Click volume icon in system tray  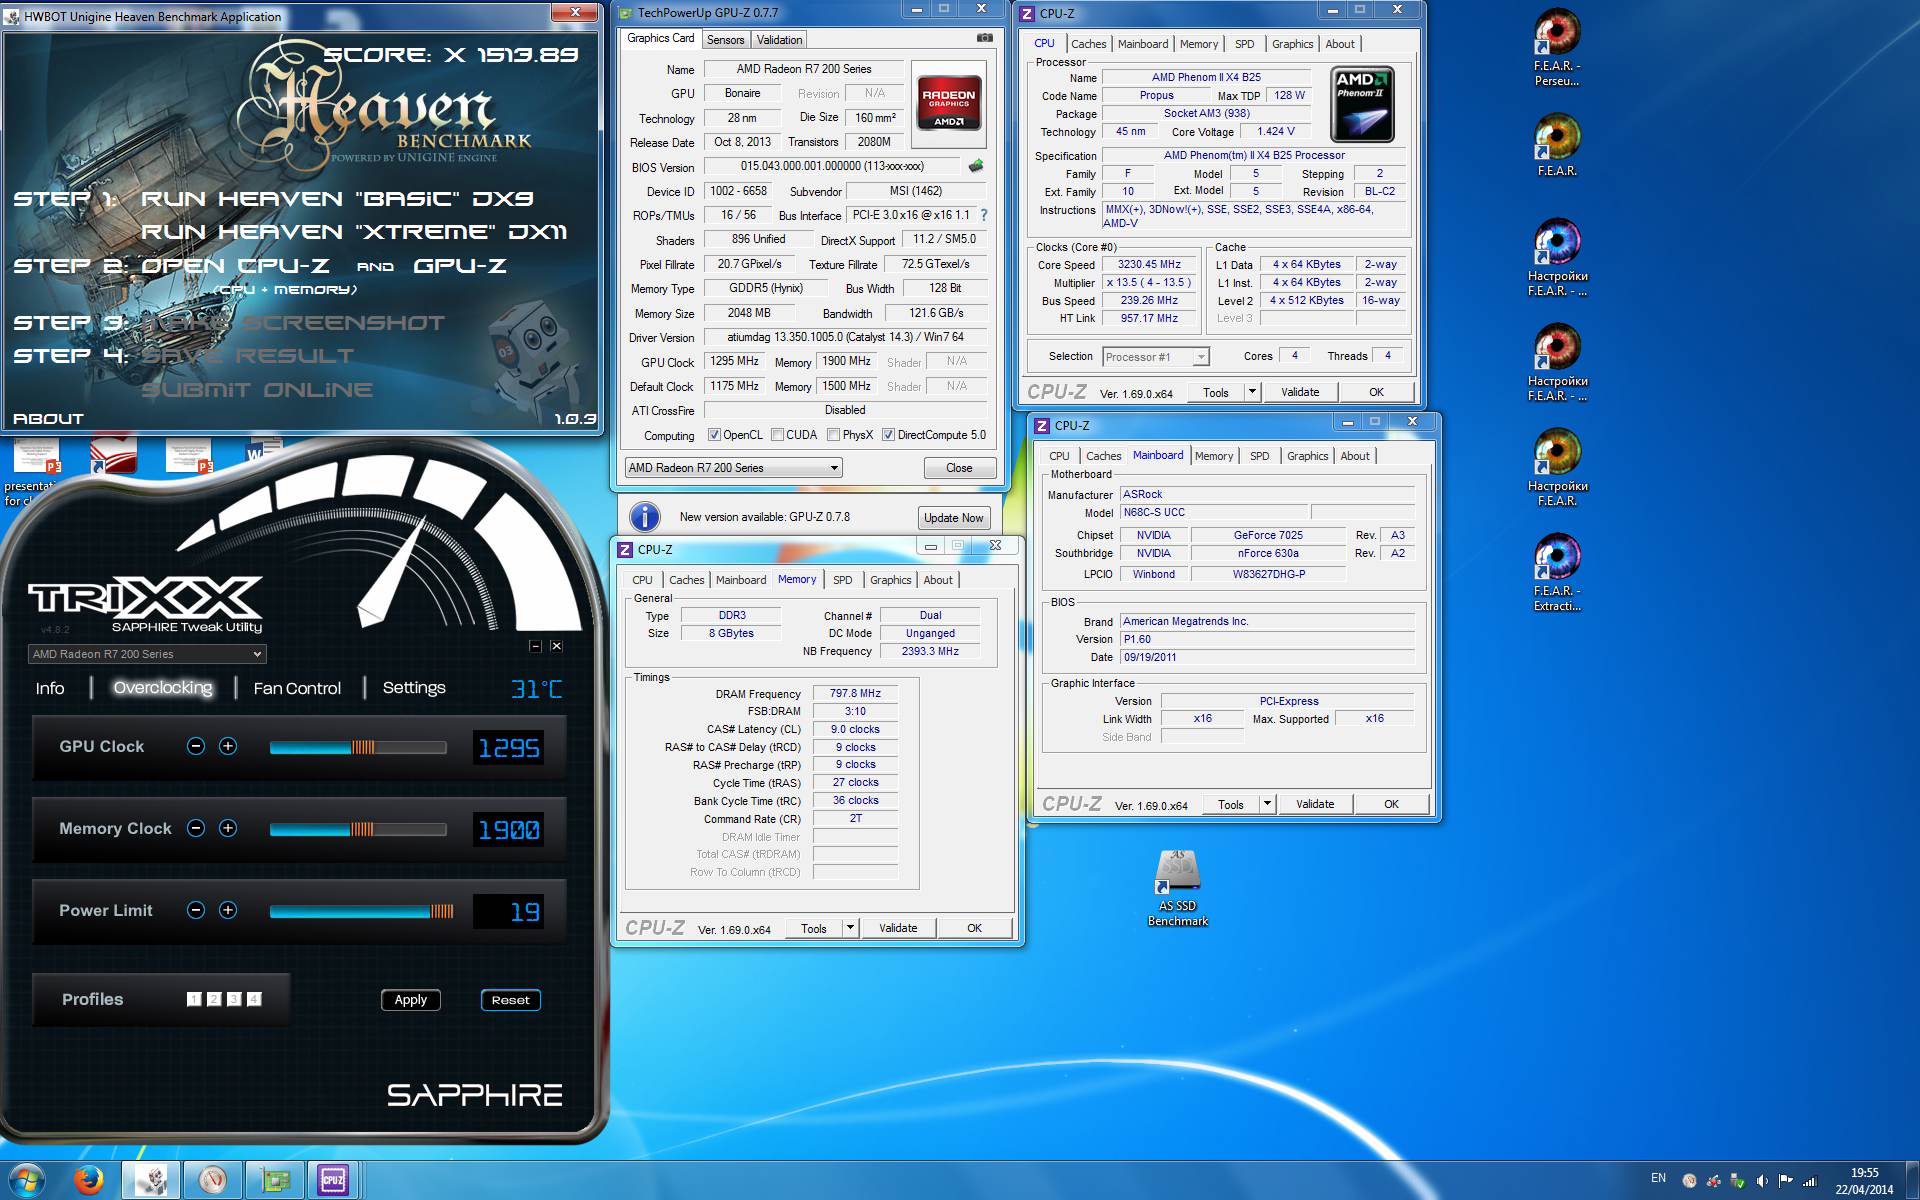[1762, 1181]
